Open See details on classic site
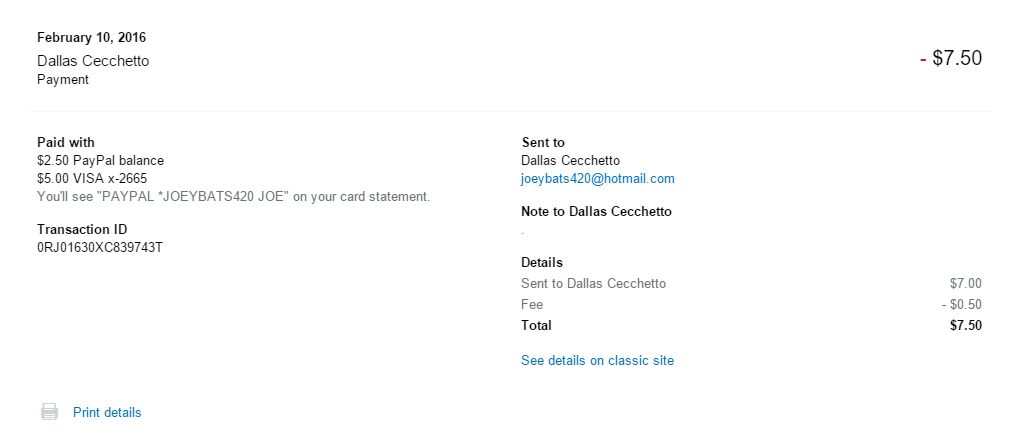This screenshot has height=439, width=1030. [x=597, y=360]
